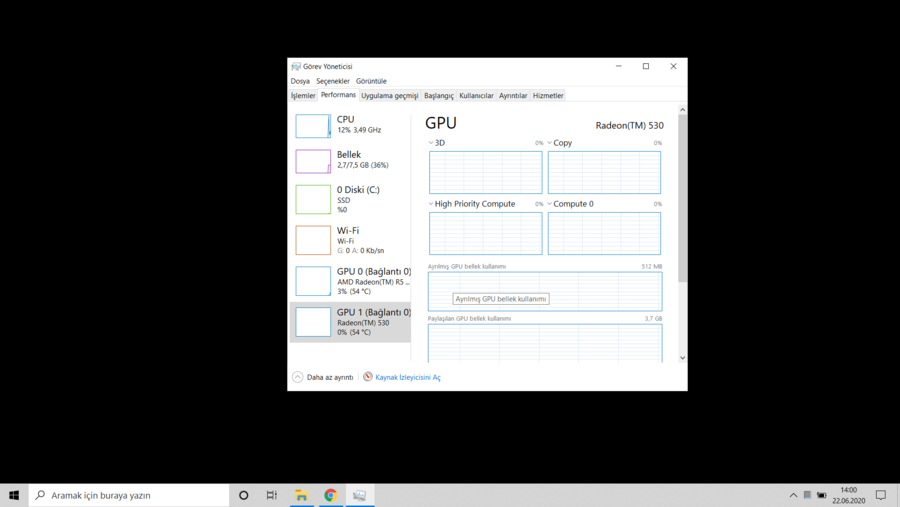Open the Seçenekler menu
Viewport: 900px width, 507px height.
point(333,81)
